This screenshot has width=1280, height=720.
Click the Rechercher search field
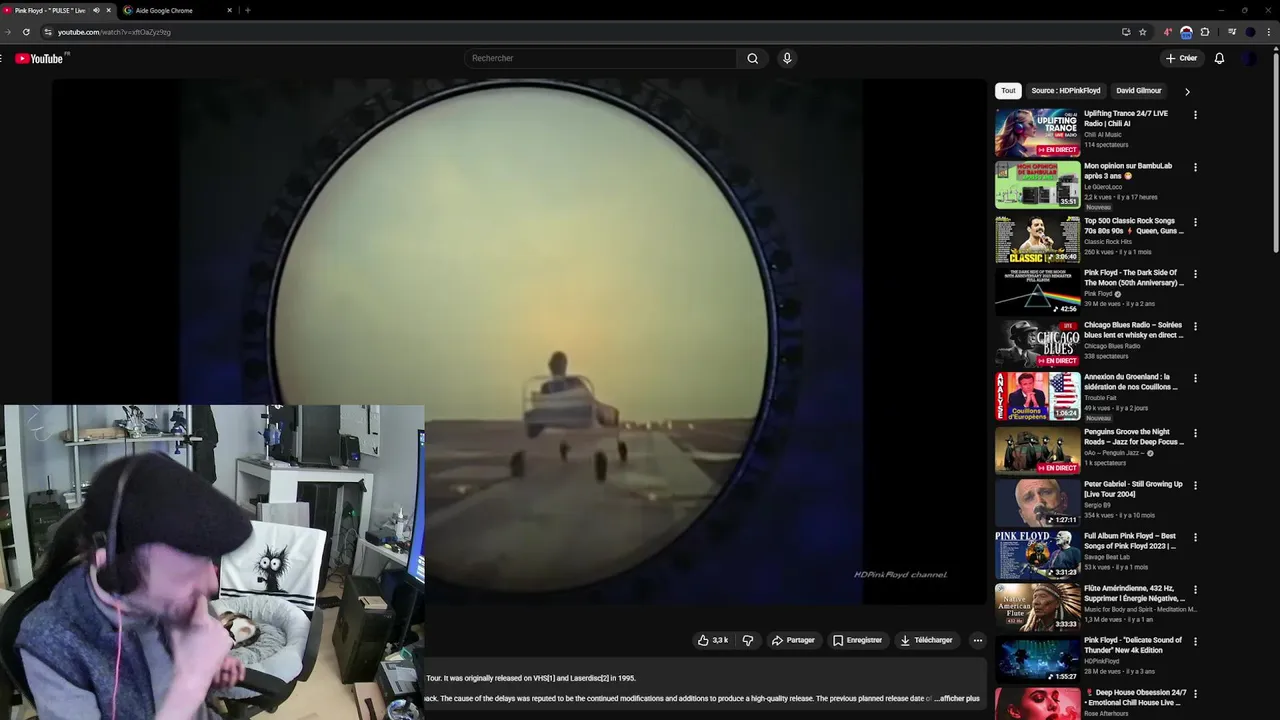click(600, 58)
